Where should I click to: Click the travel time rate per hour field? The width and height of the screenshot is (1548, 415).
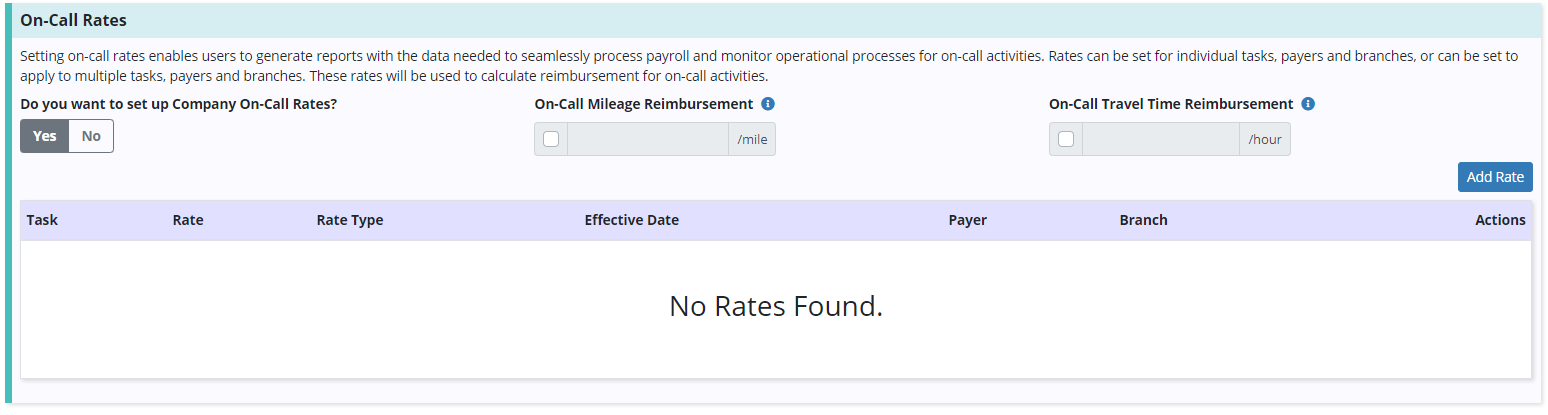pyautogui.click(x=1160, y=139)
